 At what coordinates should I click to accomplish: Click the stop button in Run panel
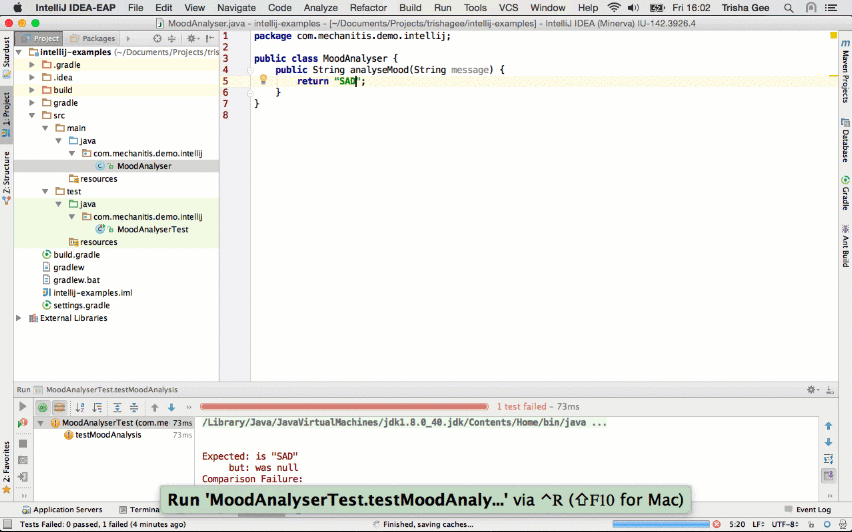[x=23, y=443]
